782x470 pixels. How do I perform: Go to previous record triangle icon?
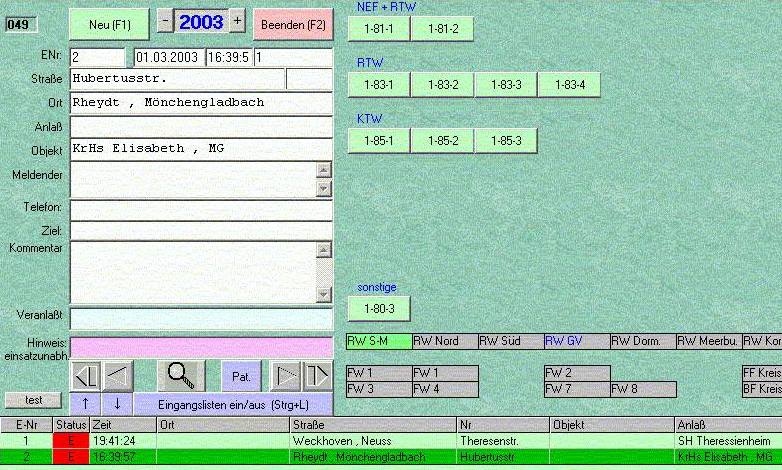click(x=118, y=376)
